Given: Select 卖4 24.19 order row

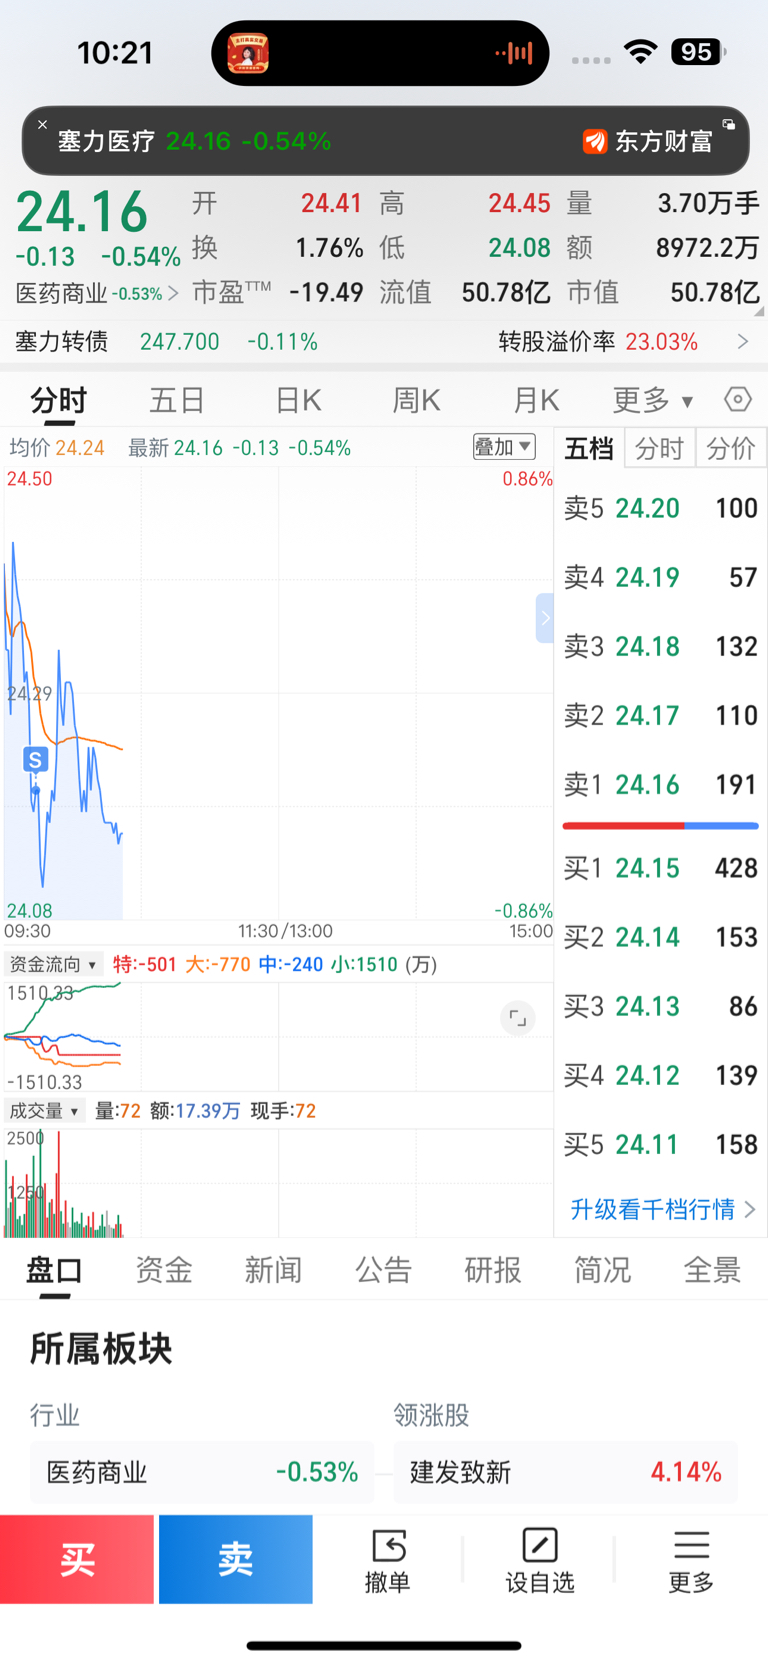Looking at the screenshot, I should pyautogui.click(x=661, y=577).
